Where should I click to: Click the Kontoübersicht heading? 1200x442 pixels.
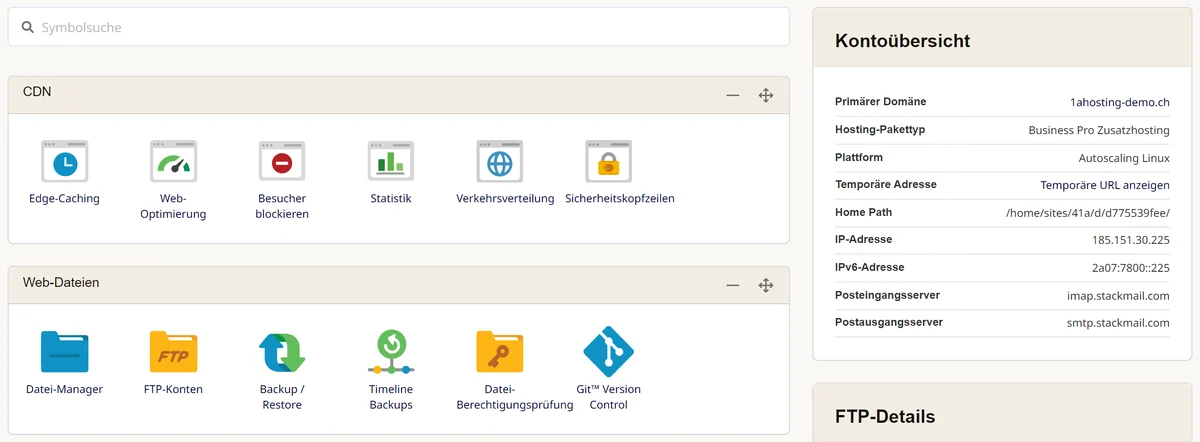(x=903, y=41)
